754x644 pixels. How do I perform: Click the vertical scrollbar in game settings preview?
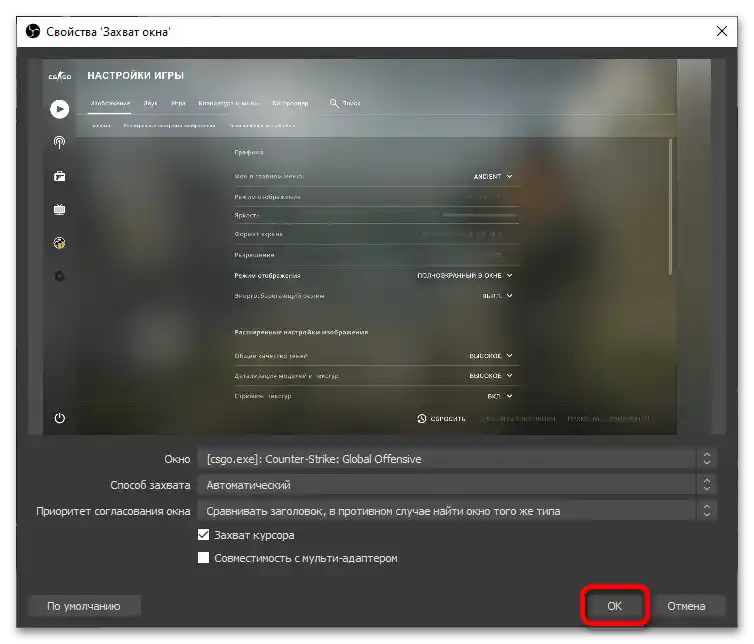coord(670,207)
